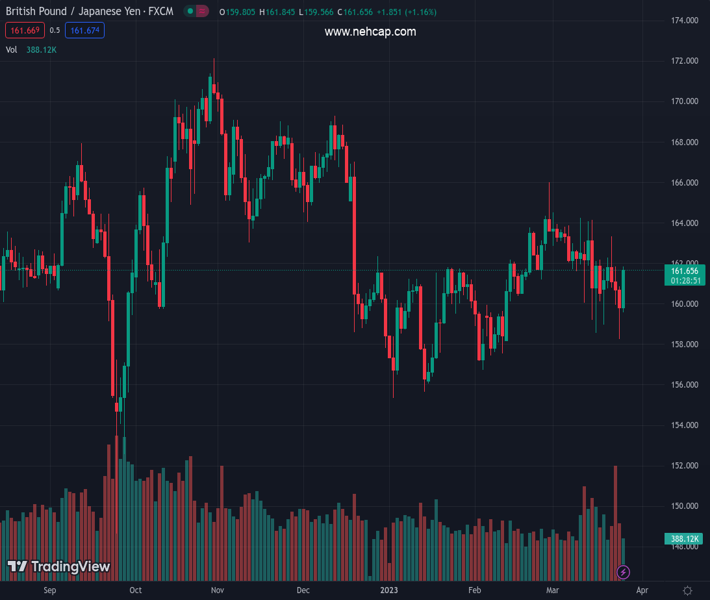Click the 170.000 price scale label
This screenshot has height=600, width=710.
click(684, 102)
